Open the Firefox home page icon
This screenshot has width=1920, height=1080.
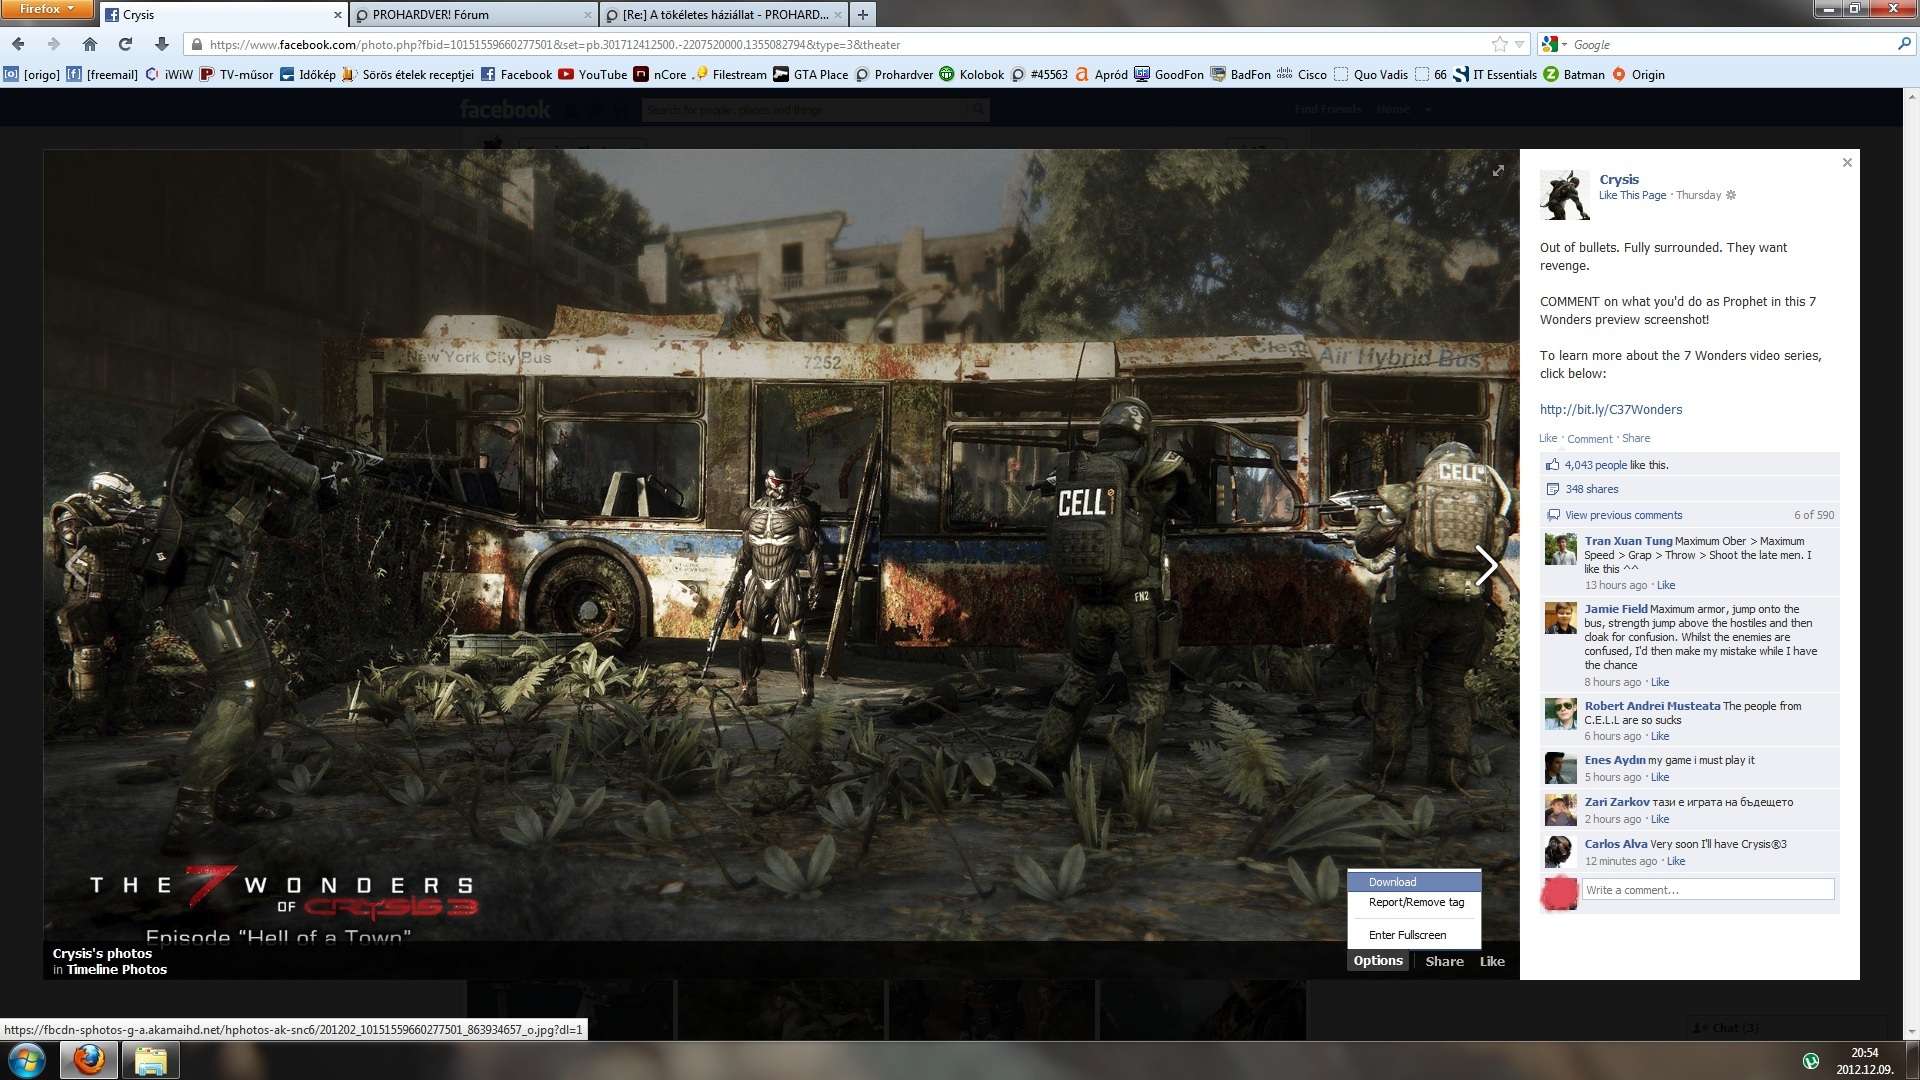coord(90,44)
